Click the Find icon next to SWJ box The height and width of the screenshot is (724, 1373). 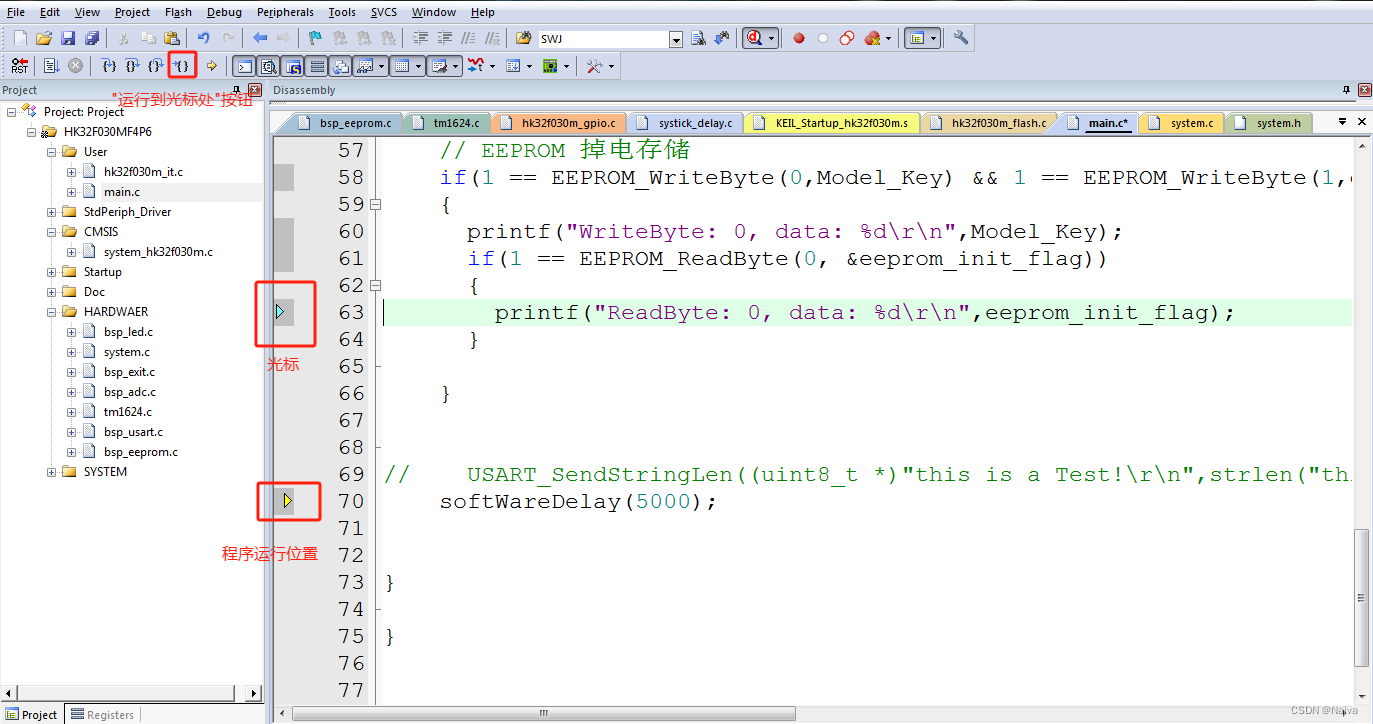coord(698,38)
